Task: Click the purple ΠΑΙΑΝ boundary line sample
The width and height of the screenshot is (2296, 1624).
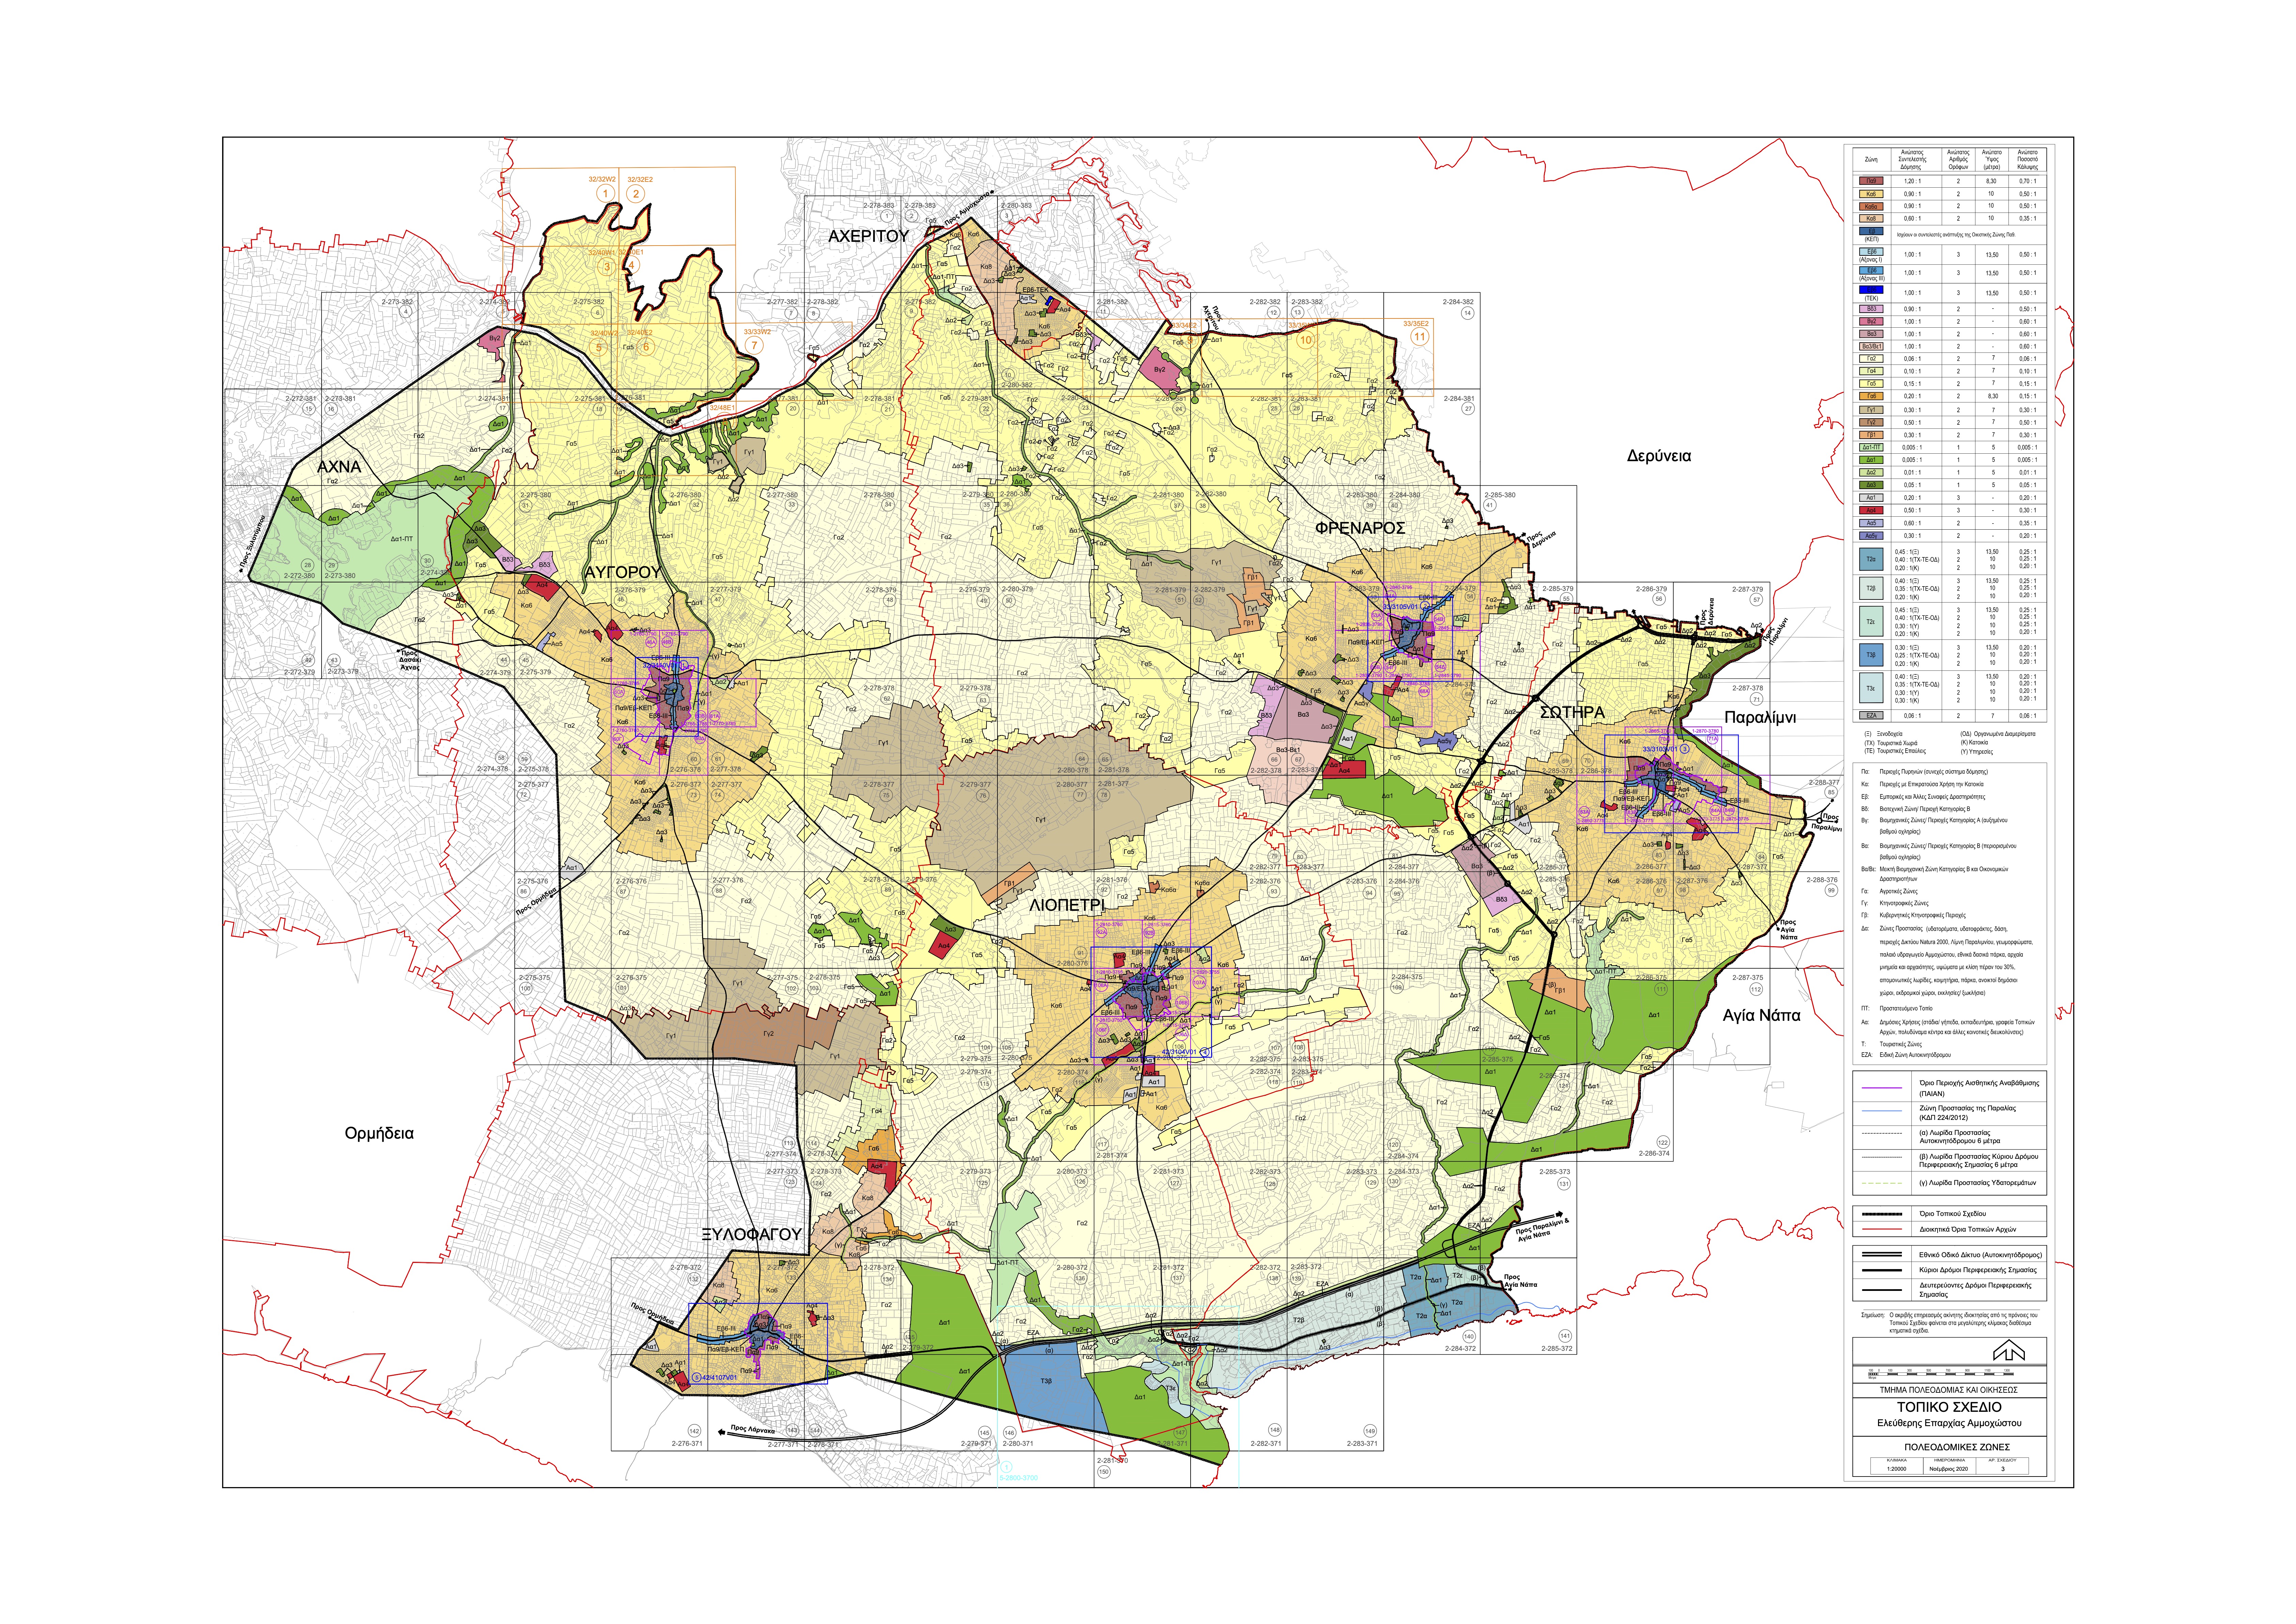Action: [1882, 1088]
